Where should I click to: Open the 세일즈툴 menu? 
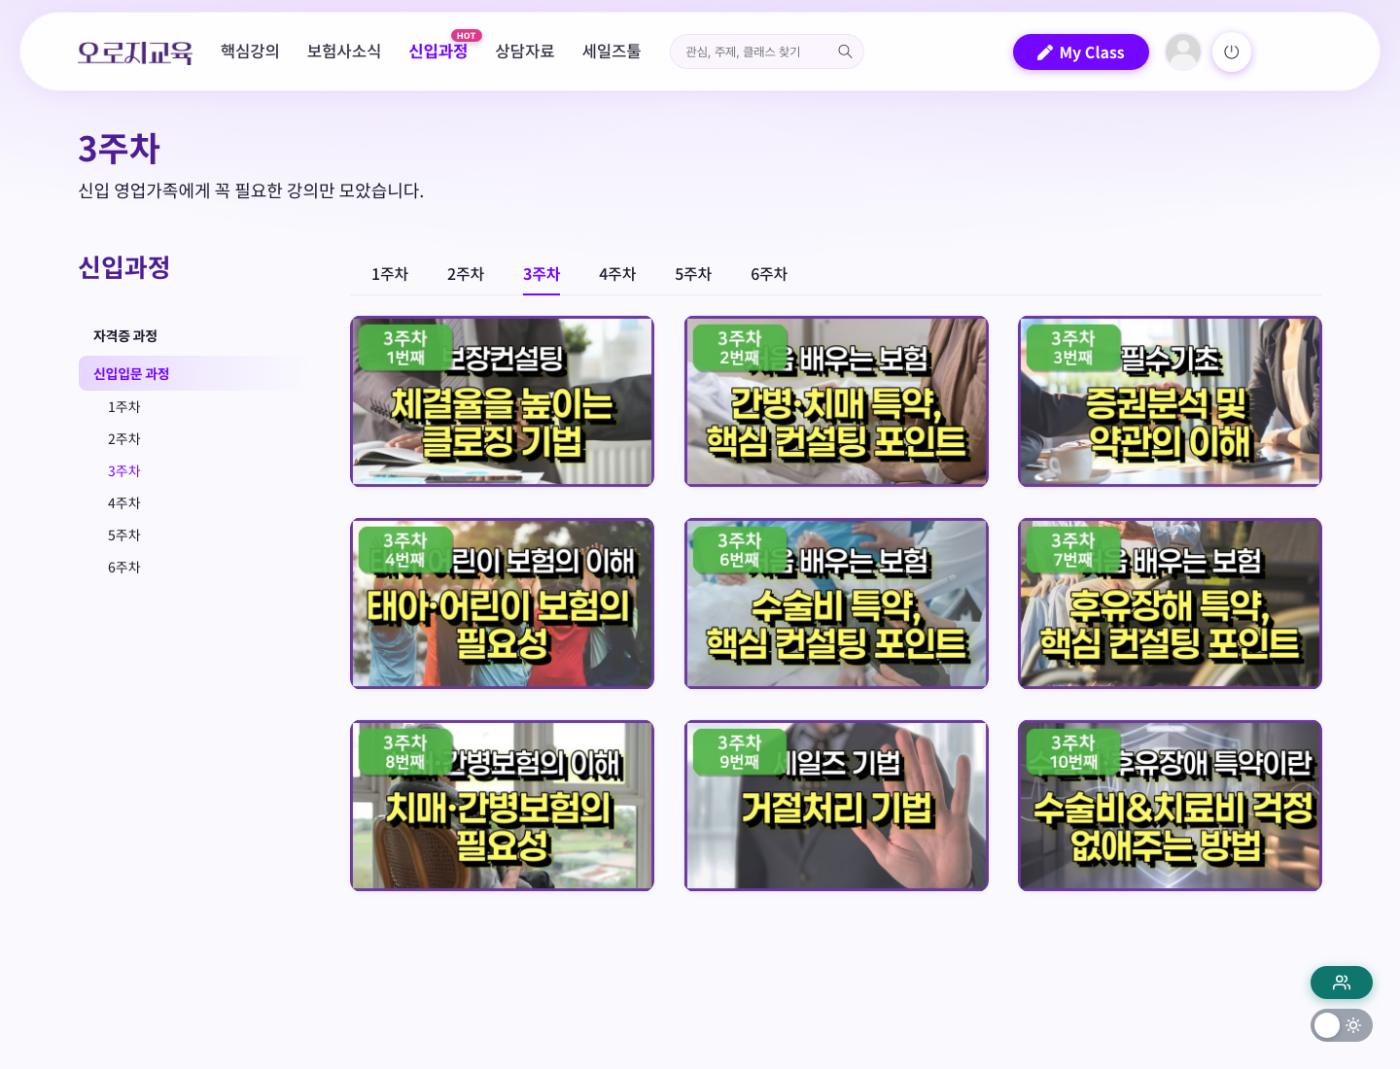(612, 51)
